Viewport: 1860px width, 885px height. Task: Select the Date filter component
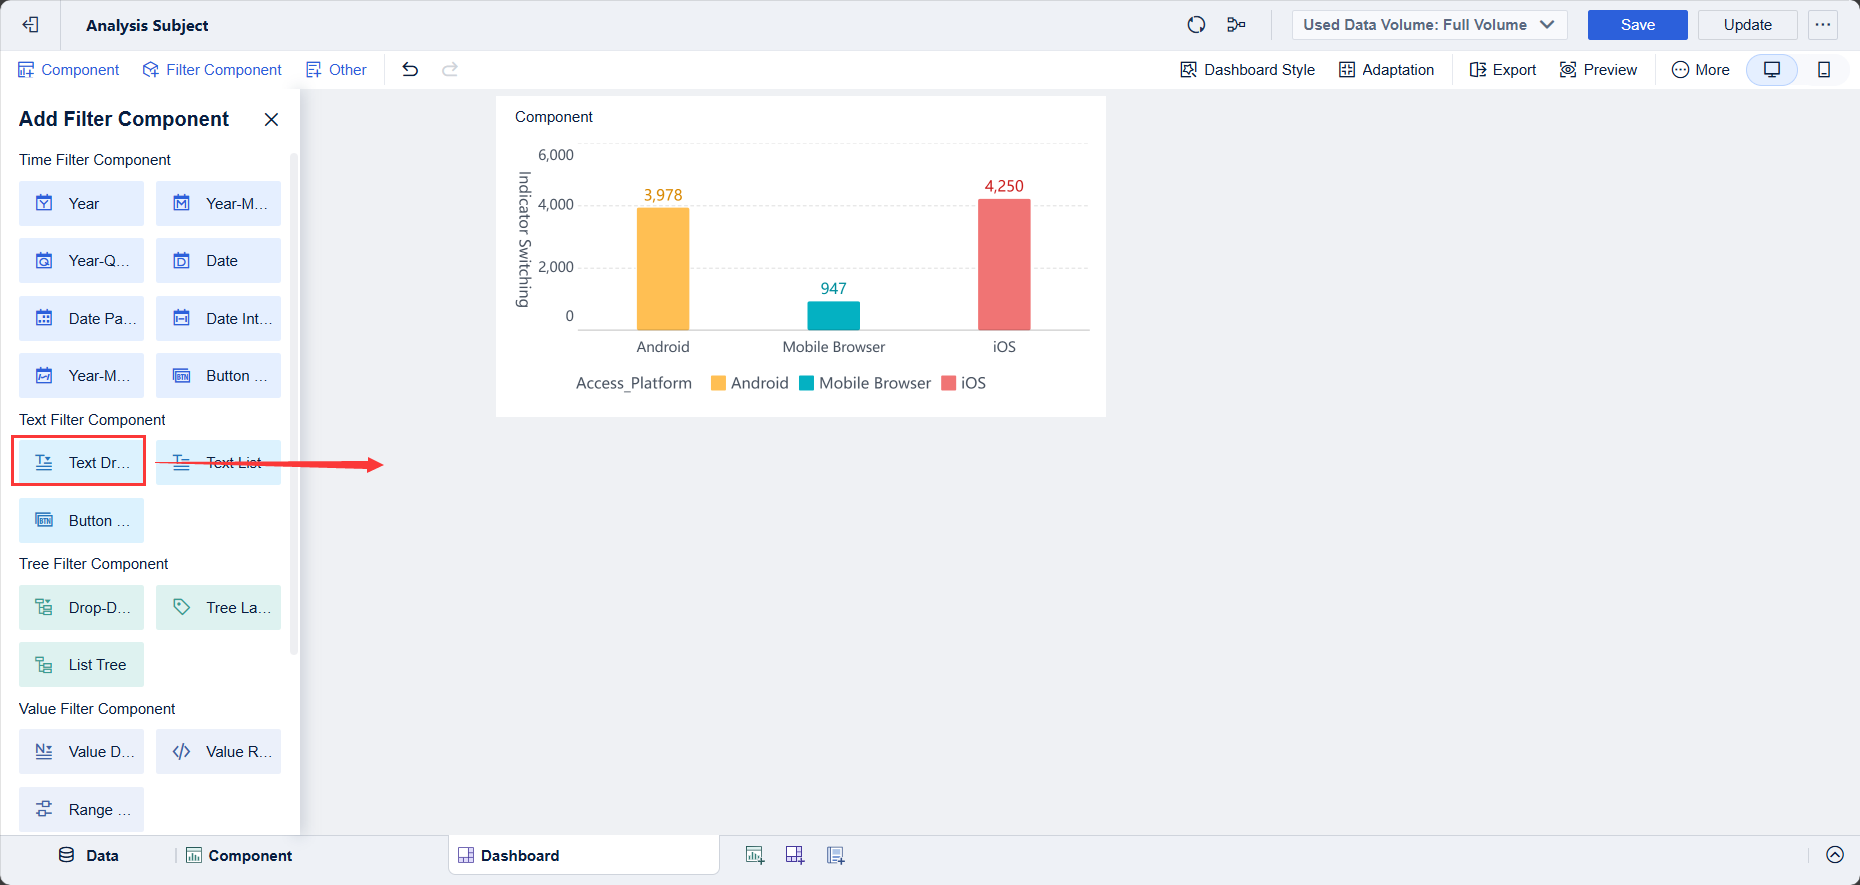[218, 261]
